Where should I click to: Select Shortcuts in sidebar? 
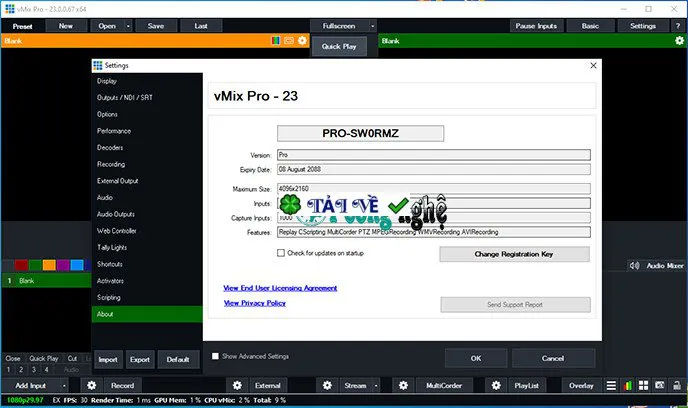click(147, 264)
